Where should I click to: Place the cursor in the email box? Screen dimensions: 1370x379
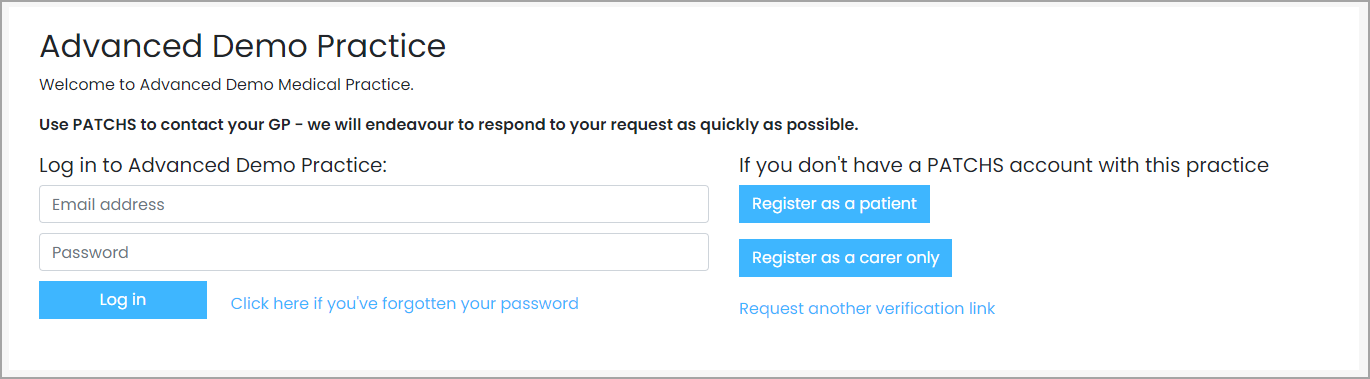click(x=374, y=204)
